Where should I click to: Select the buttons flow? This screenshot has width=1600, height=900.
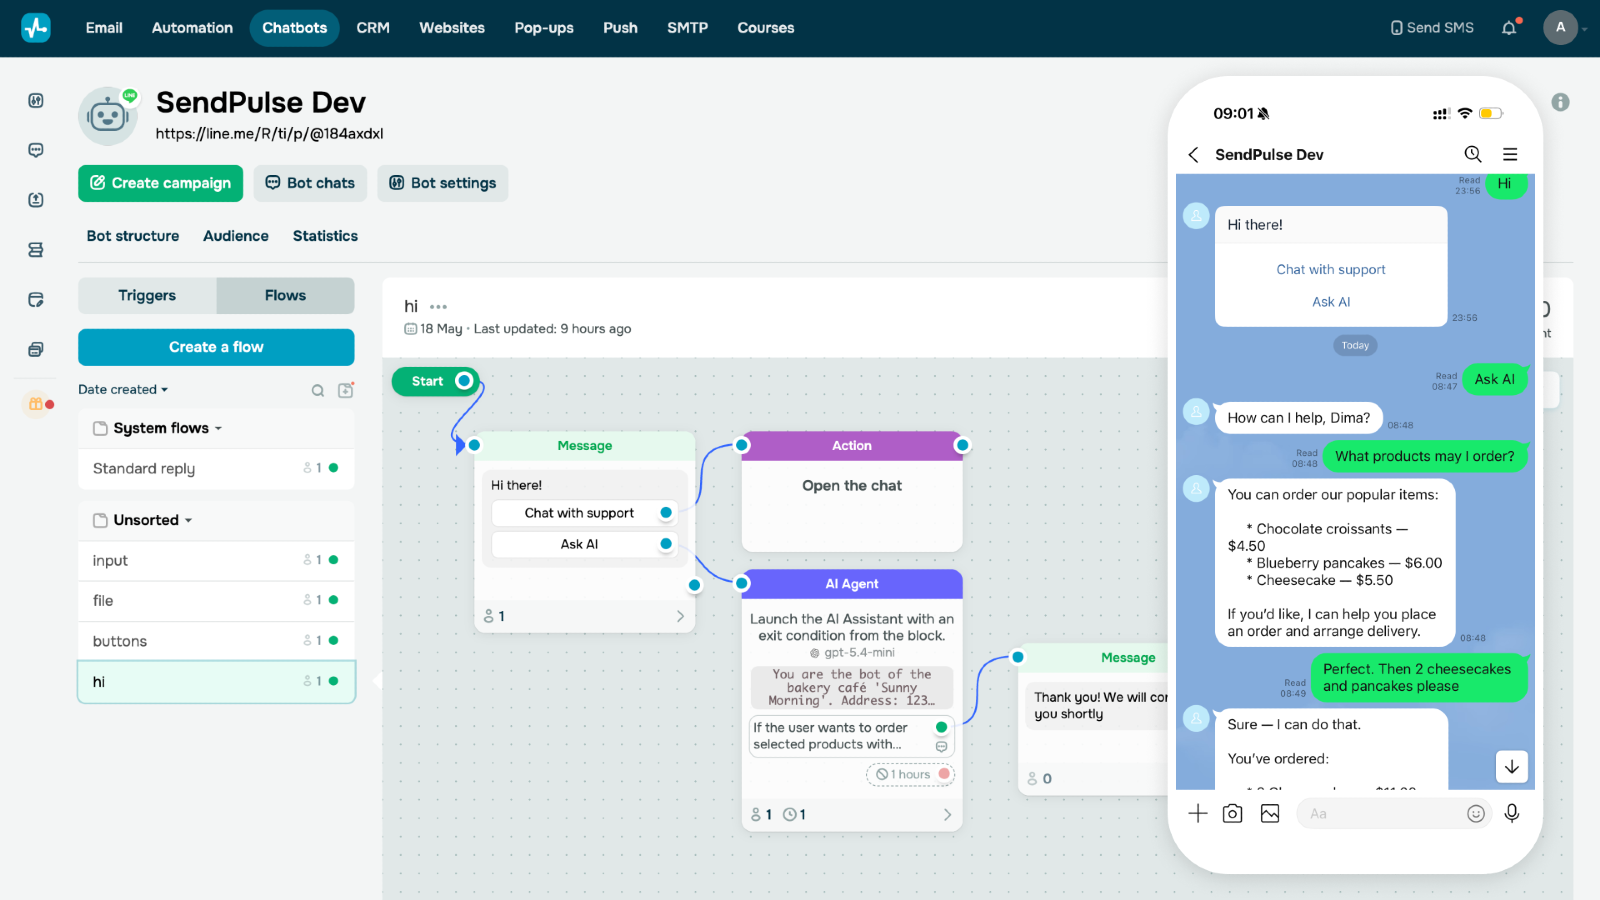[x=216, y=641]
